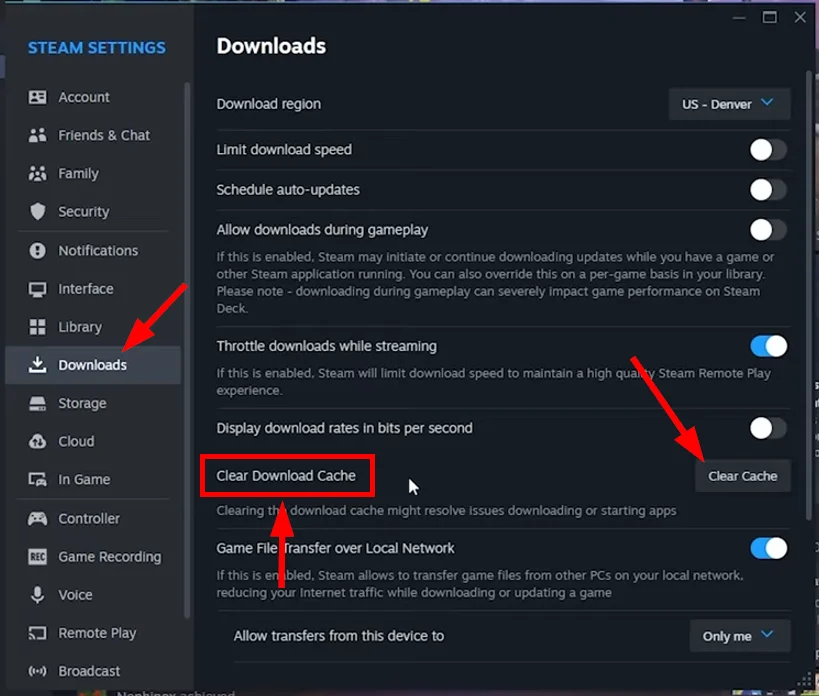Click the Security shield icon
The image size is (819, 696).
coord(37,211)
